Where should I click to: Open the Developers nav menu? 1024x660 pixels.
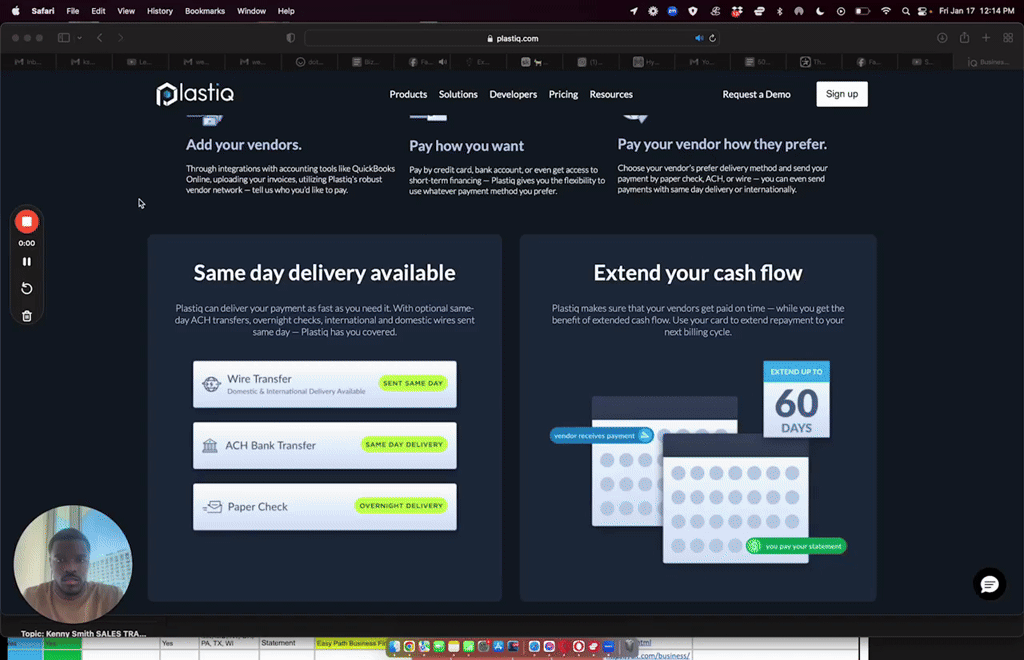point(513,94)
